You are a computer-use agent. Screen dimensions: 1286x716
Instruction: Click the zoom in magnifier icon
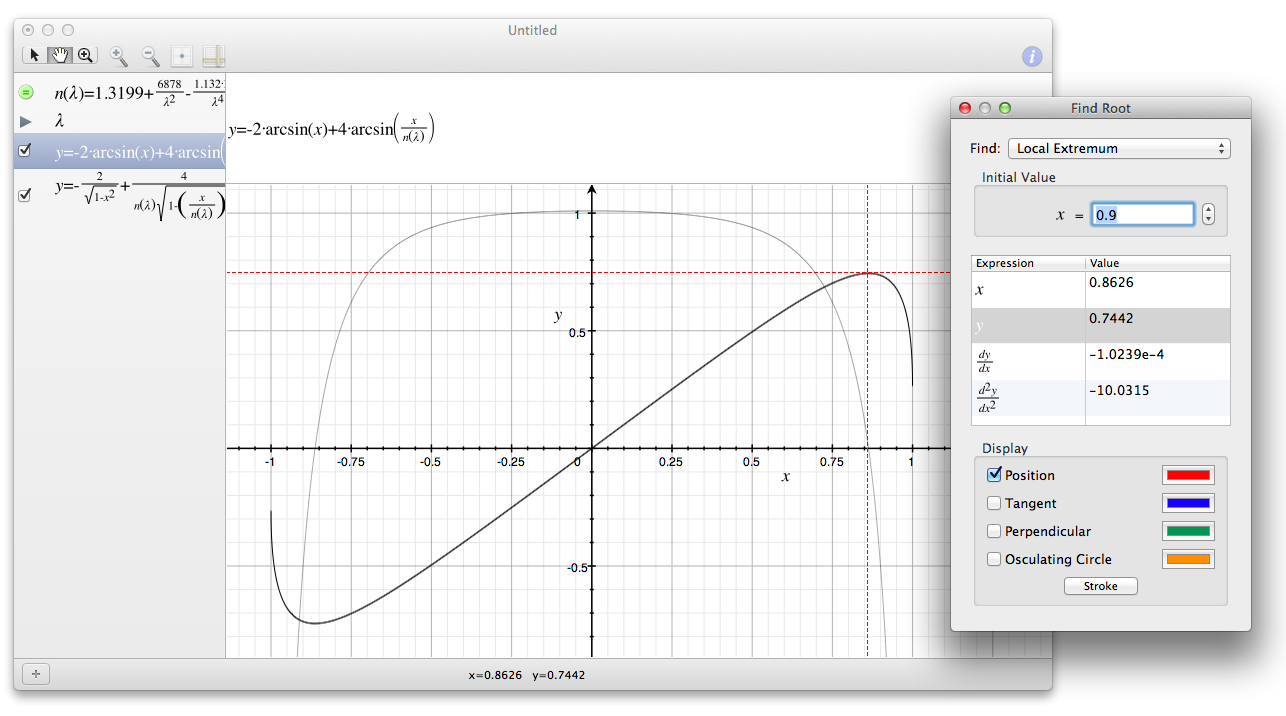point(119,56)
